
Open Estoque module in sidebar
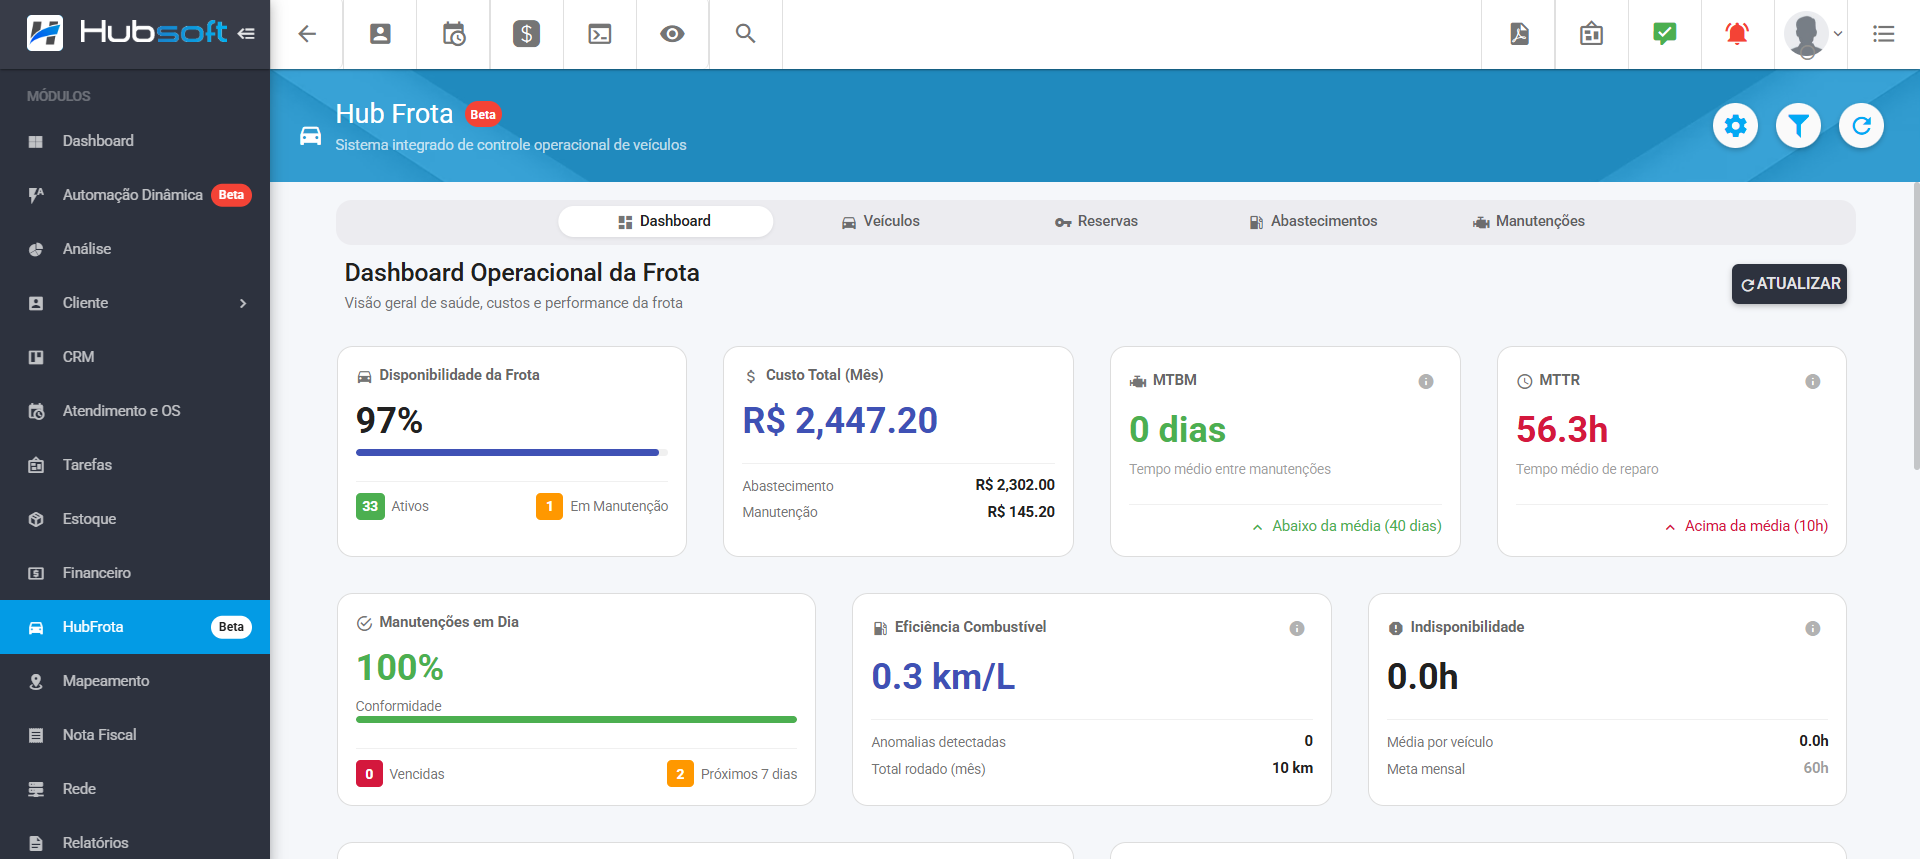pos(135,519)
